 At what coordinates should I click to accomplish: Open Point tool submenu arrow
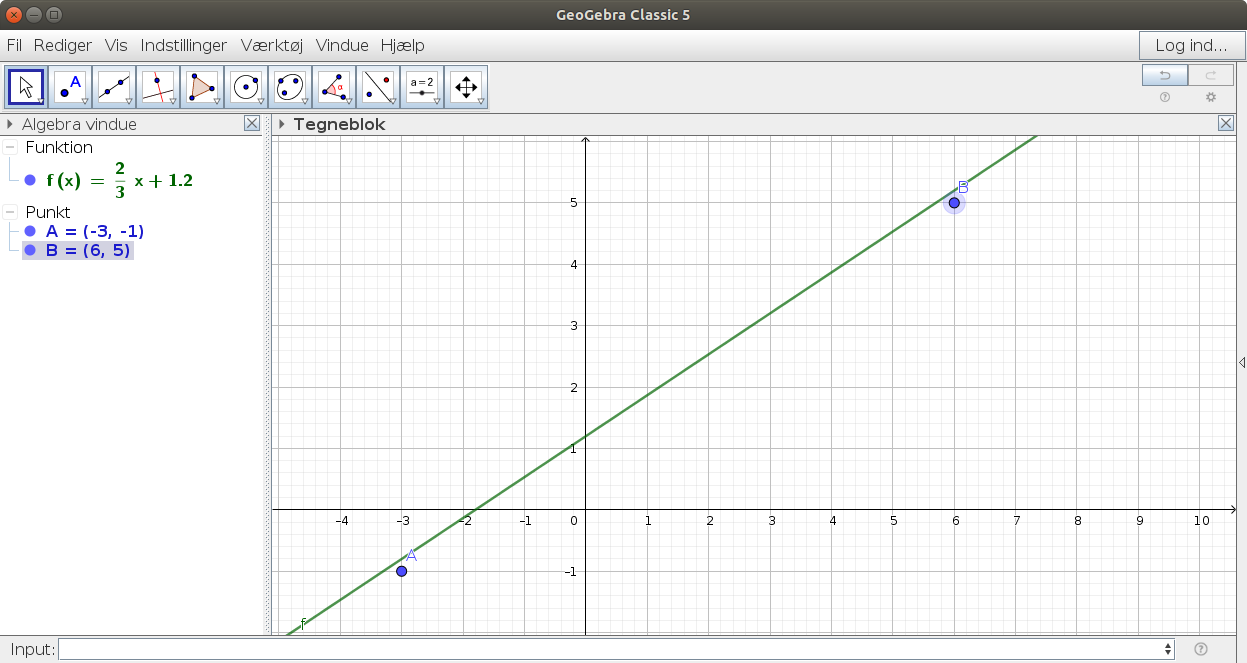click(84, 102)
